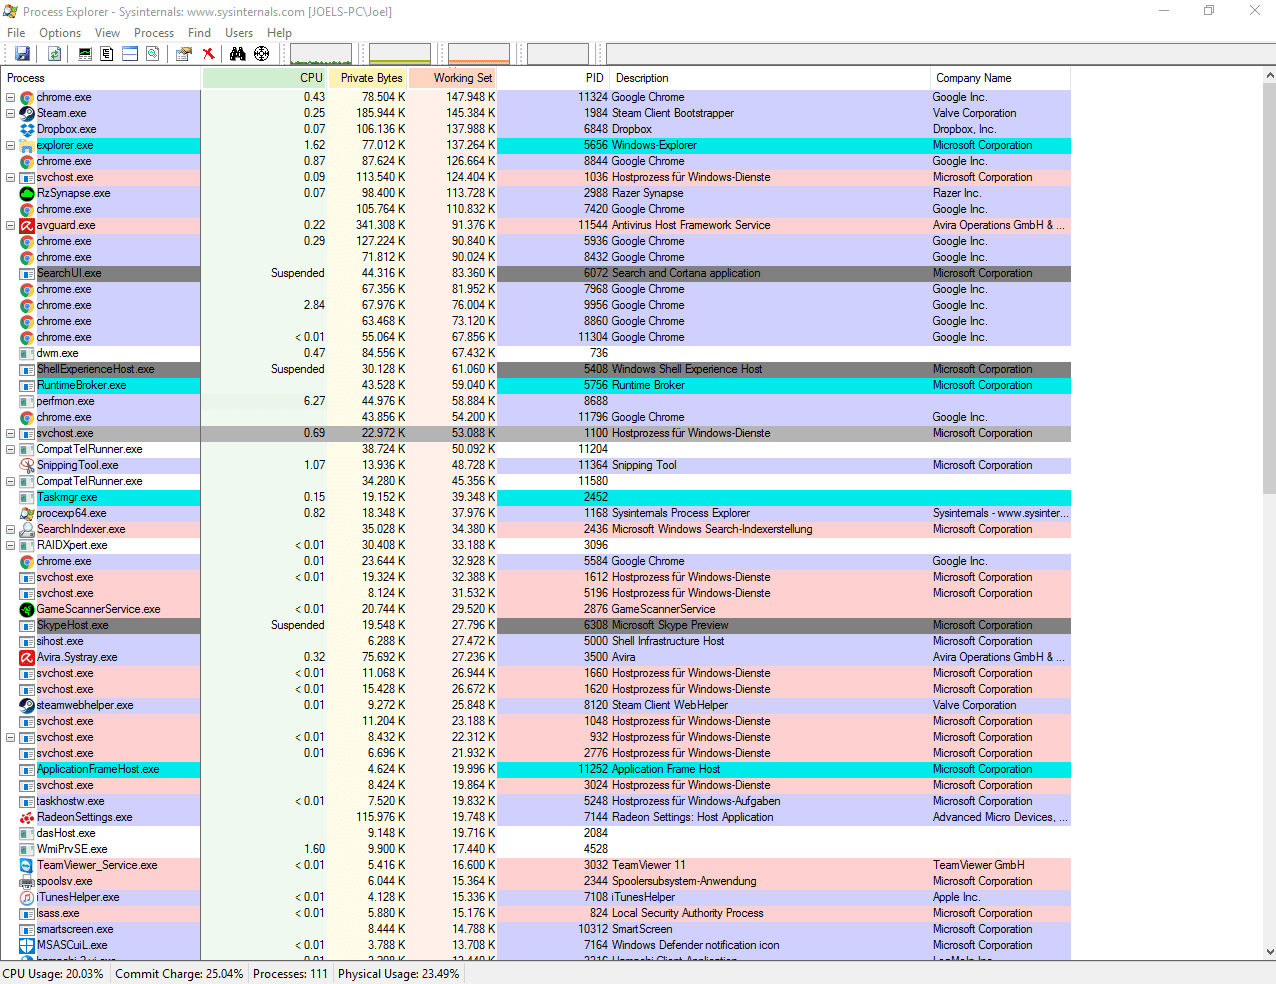The width and height of the screenshot is (1276, 984).
Task: Click the iTunesHelper.exe icon
Action: pos(27,897)
